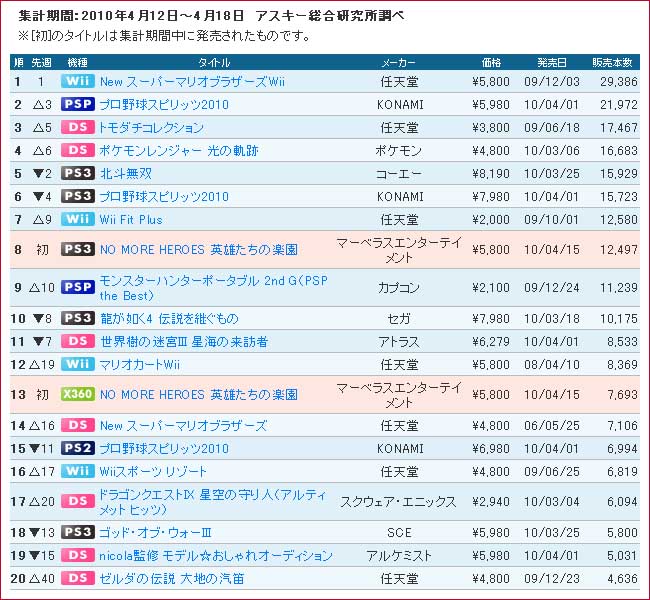
Task: Open the マリオカートWii title link
Action: tap(140, 364)
